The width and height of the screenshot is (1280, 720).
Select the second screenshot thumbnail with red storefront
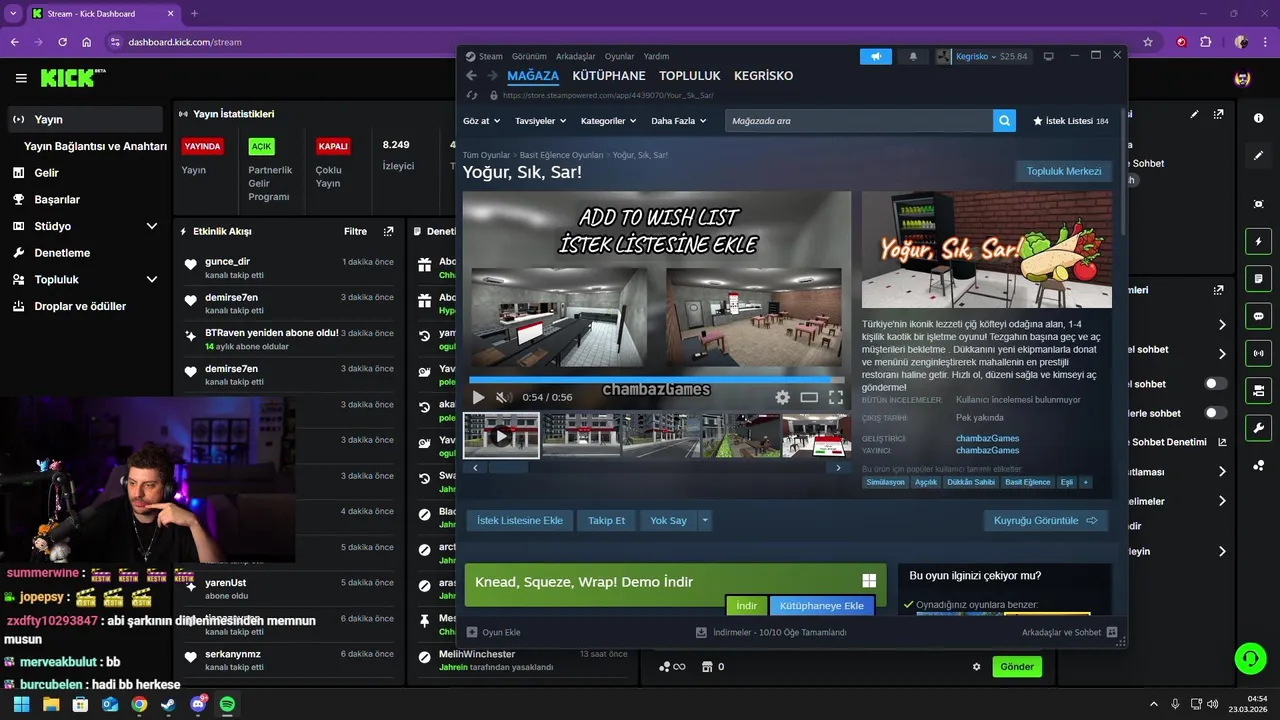coord(580,436)
